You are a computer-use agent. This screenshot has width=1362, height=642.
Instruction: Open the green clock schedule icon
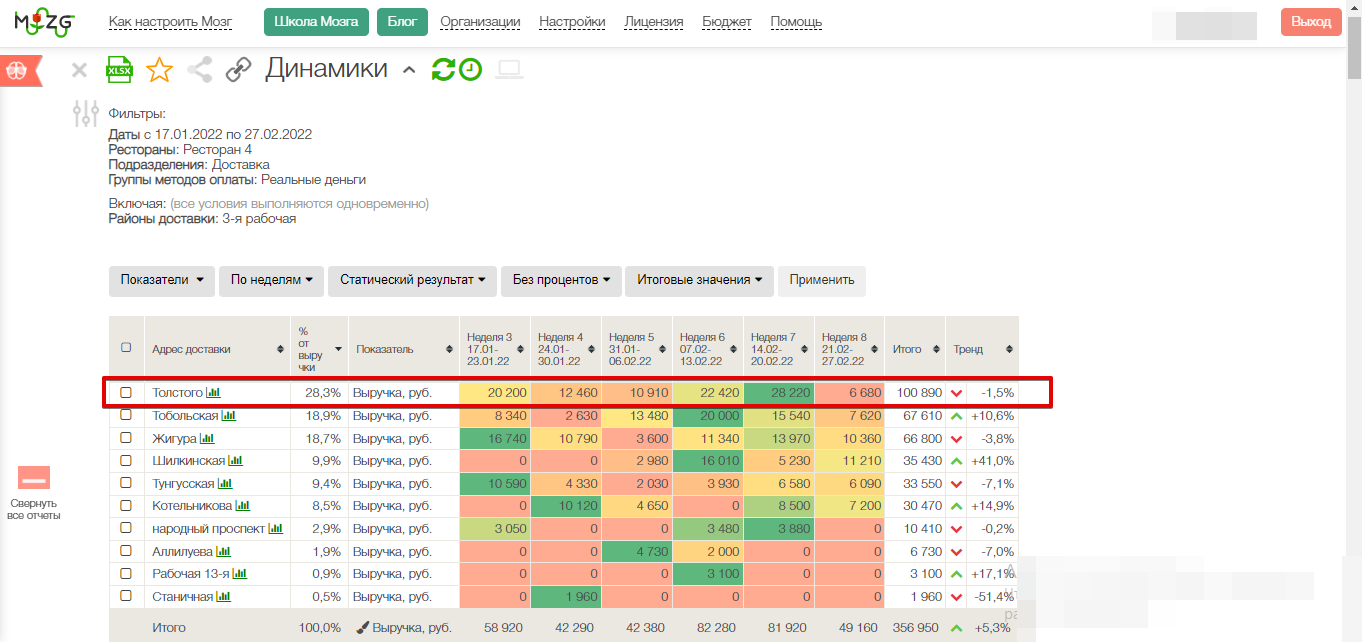(470, 69)
